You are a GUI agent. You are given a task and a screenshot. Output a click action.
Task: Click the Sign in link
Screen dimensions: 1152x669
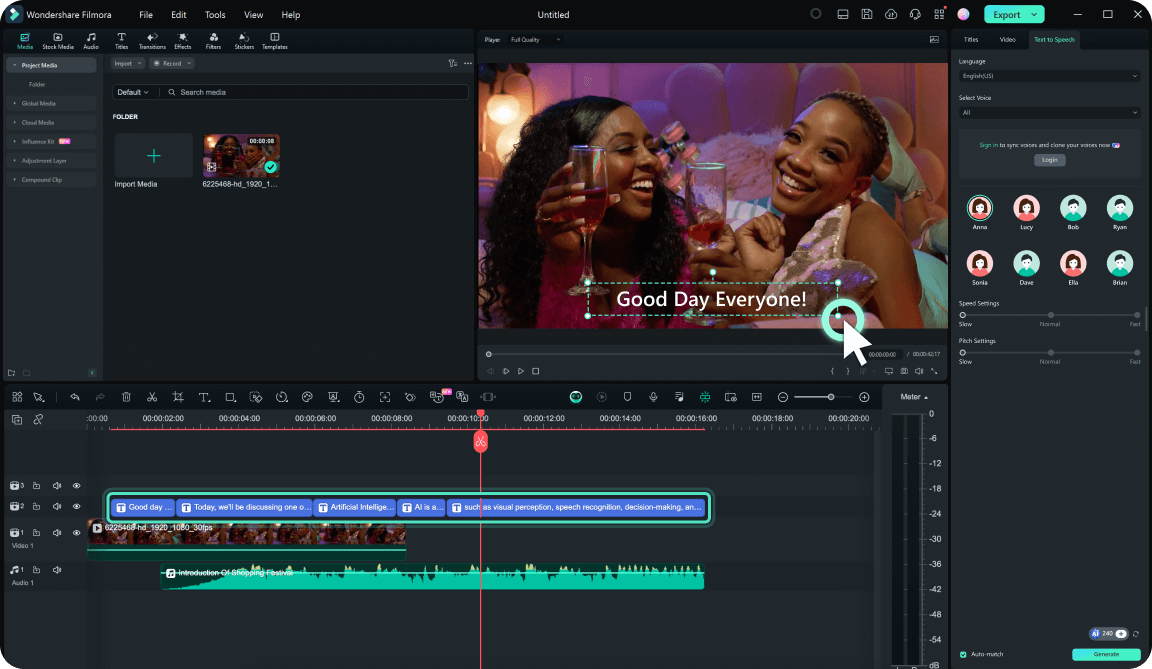[988, 145]
